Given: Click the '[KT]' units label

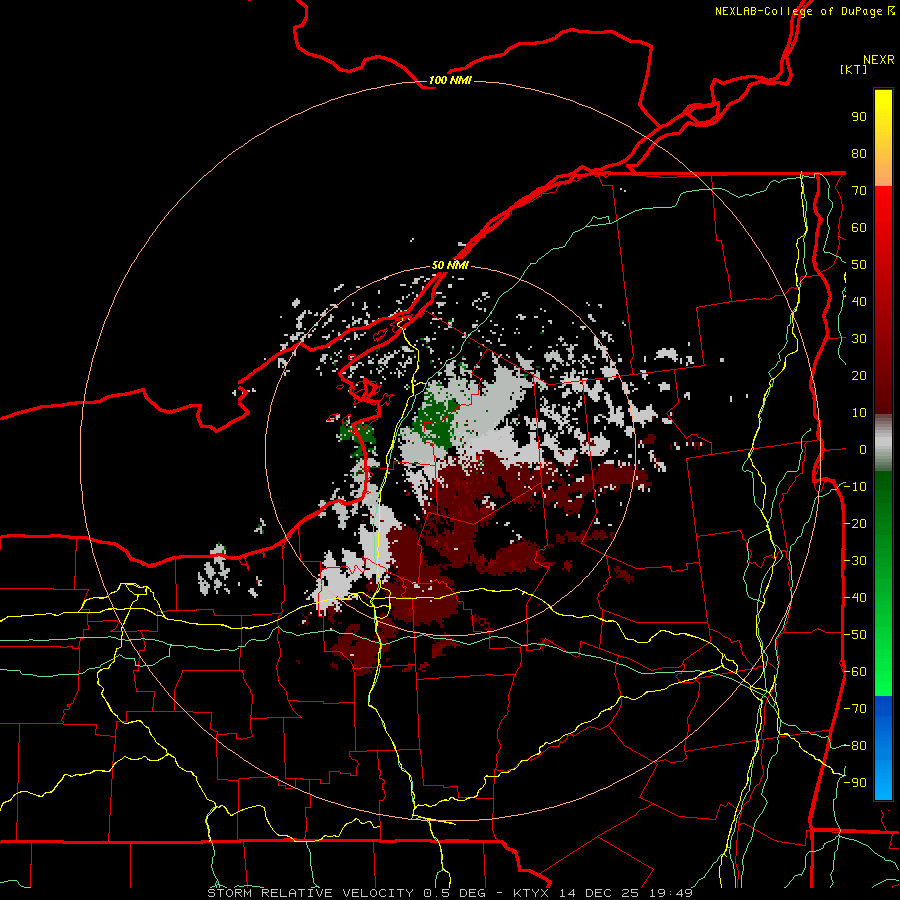Looking at the screenshot, I should coord(854,69).
